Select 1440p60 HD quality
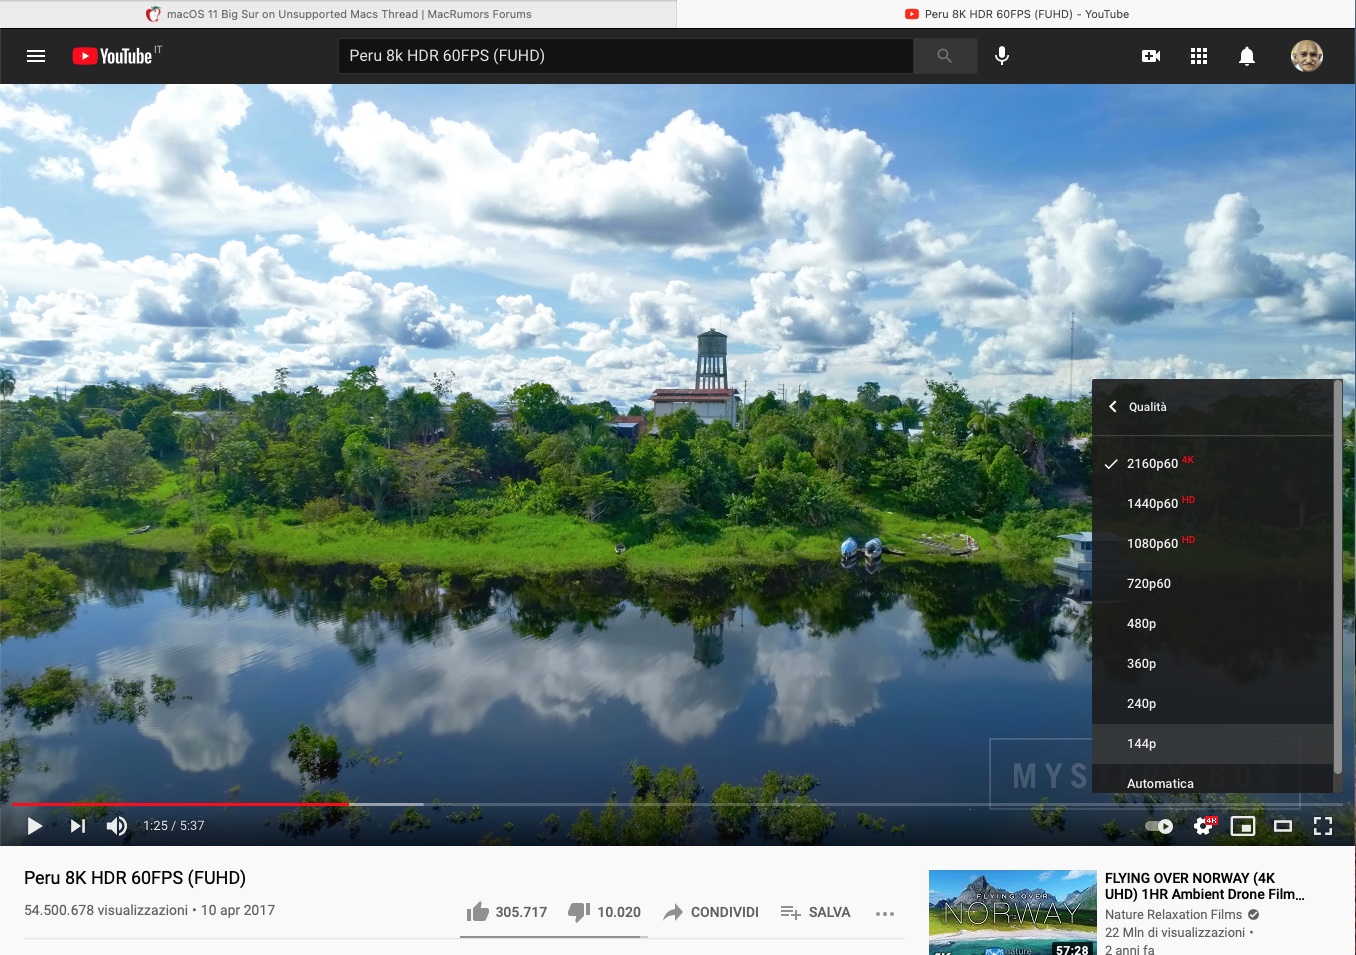Screen dimensions: 1356x955 (x=1212, y=503)
